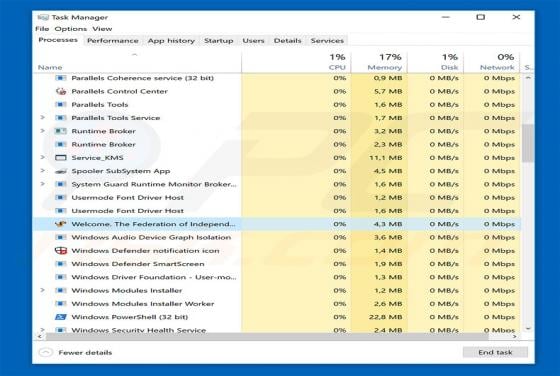Select the Welcome. The Federation of Independ... row
Image resolution: width=560 pixels, height=376 pixels.
(277, 224)
